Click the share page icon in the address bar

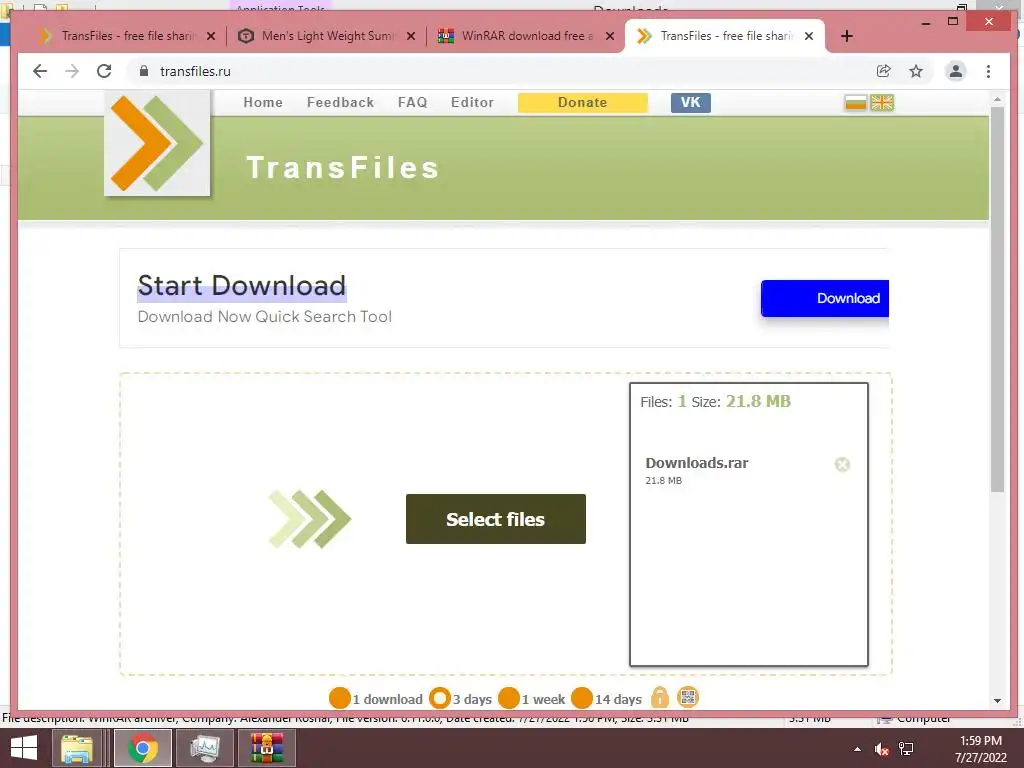883,71
